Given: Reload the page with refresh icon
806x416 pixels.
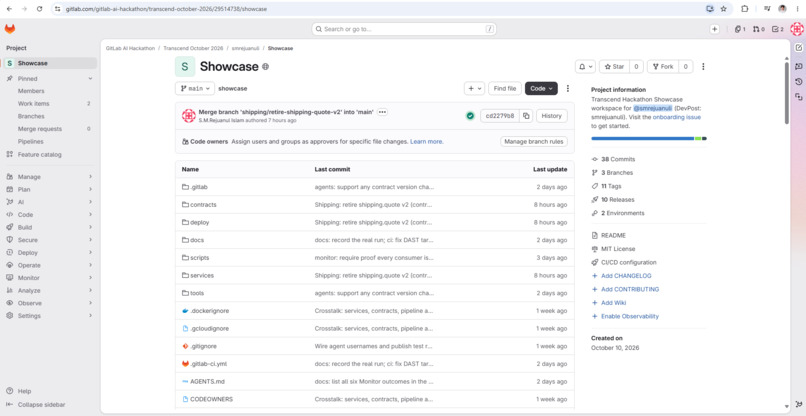Looking at the screenshot, I should pos(40,9).
